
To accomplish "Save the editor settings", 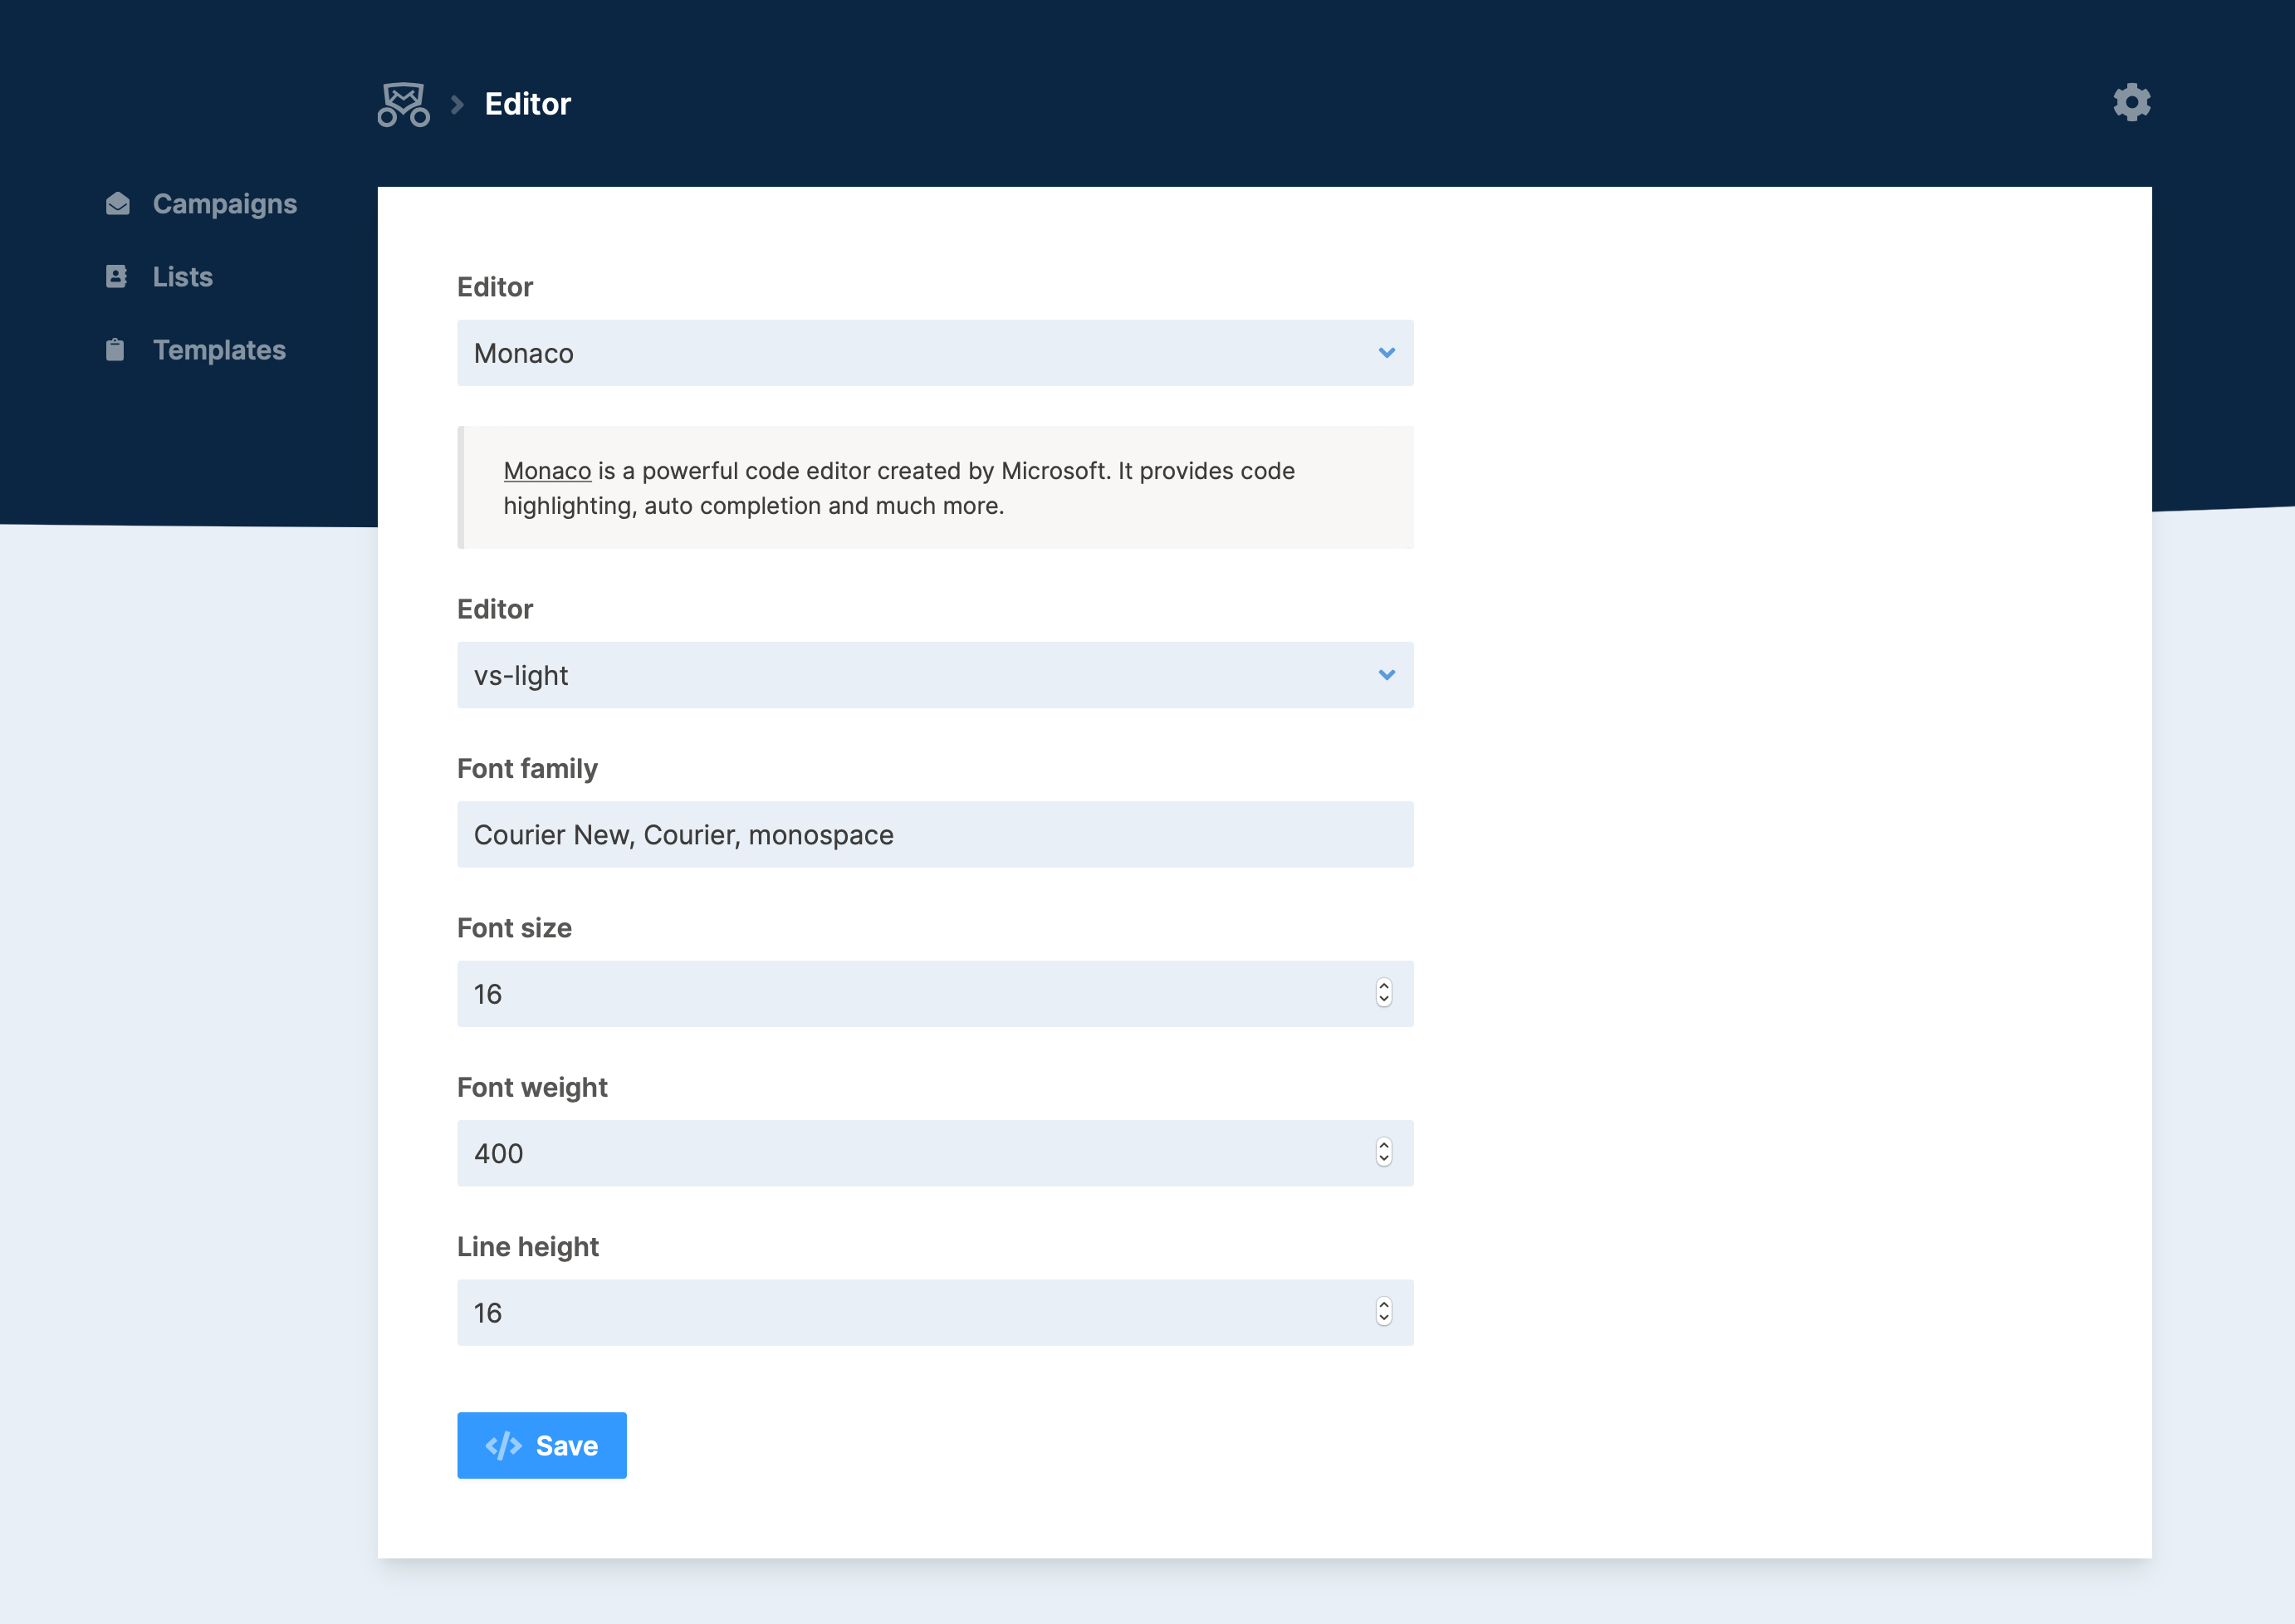I will pyautogui.click(x=542, y=1446).
